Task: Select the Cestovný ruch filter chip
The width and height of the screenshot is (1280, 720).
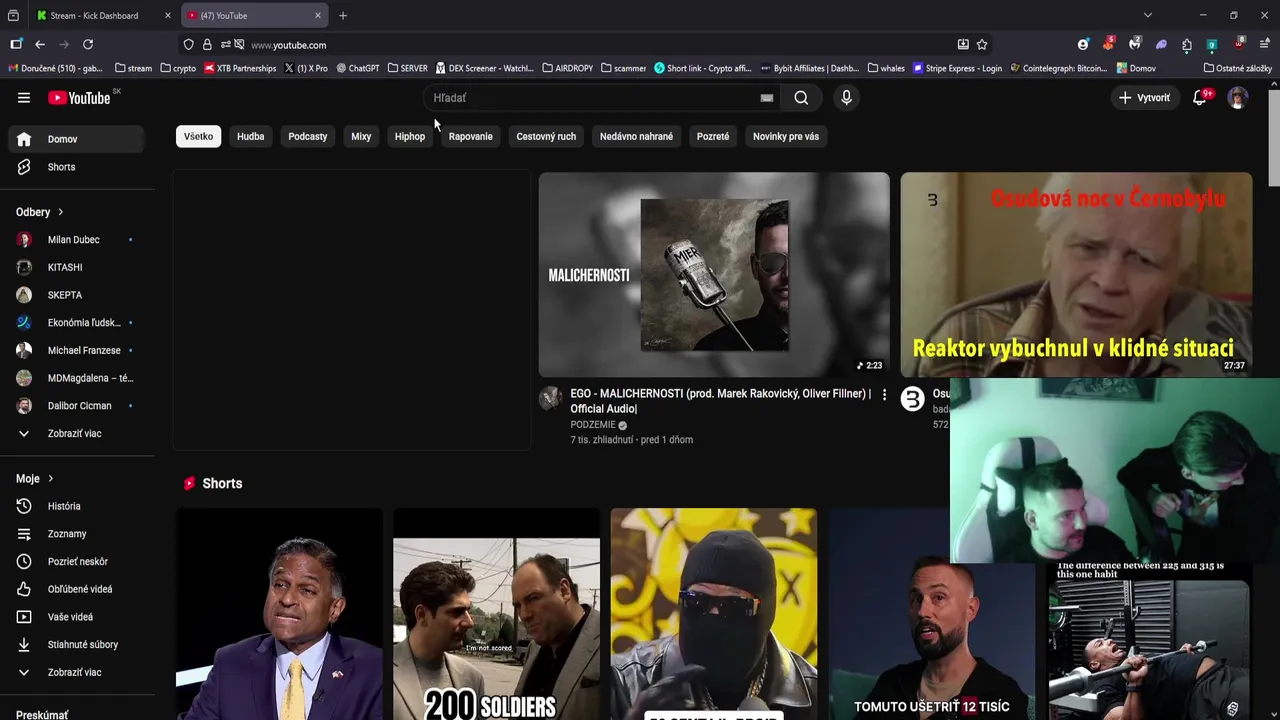Action: click(546, 136)
